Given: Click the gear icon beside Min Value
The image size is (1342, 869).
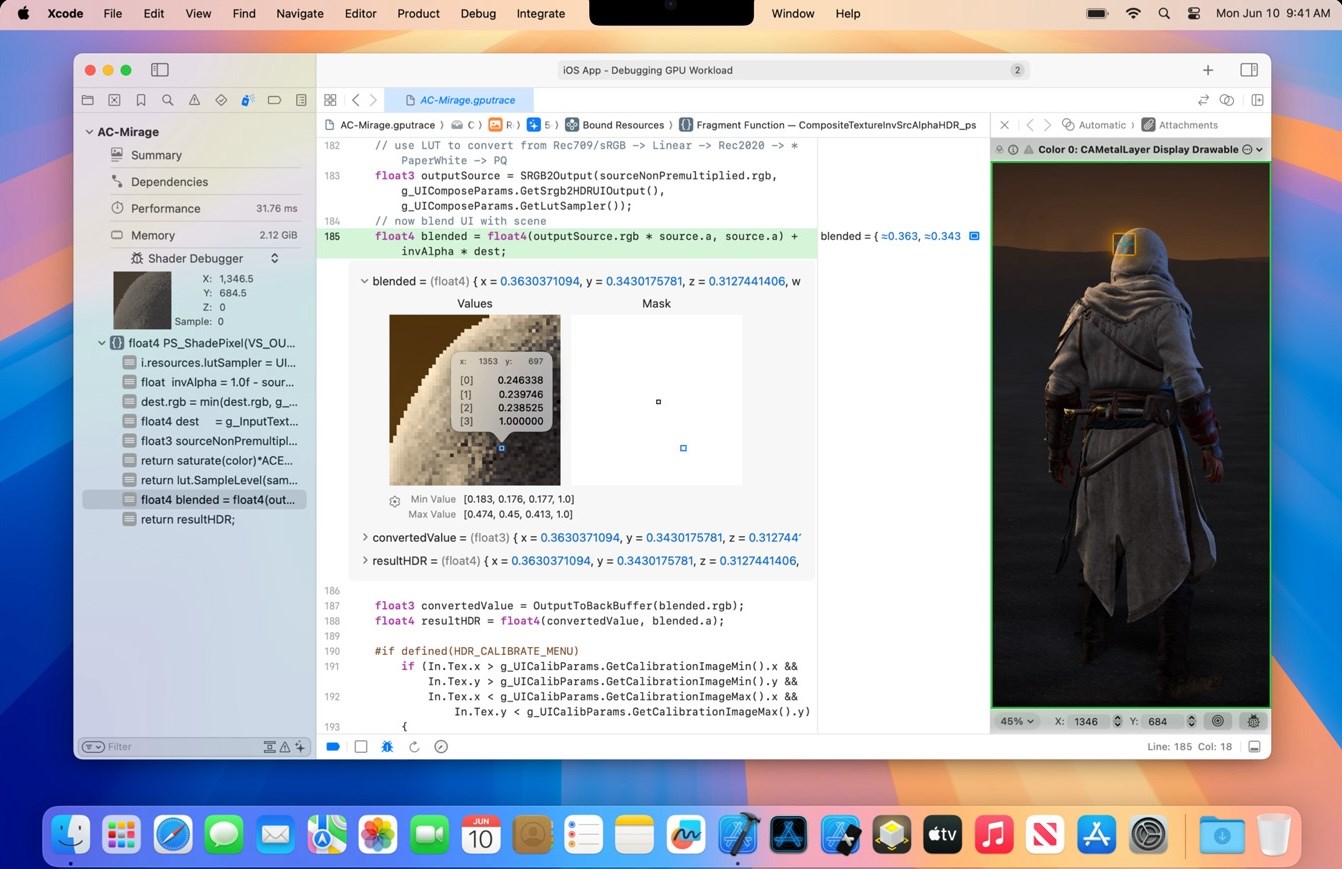Looking at the screenshot, I should point(395,501).
